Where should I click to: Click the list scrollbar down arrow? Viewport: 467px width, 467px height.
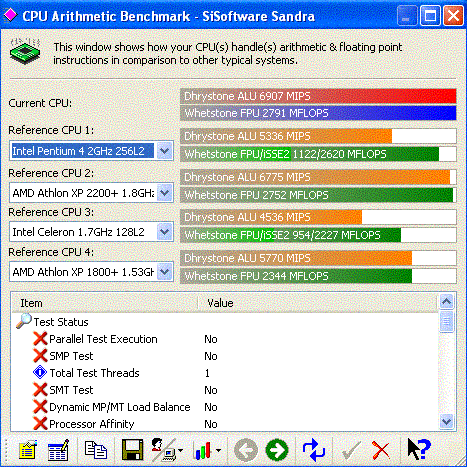point(446,421)
